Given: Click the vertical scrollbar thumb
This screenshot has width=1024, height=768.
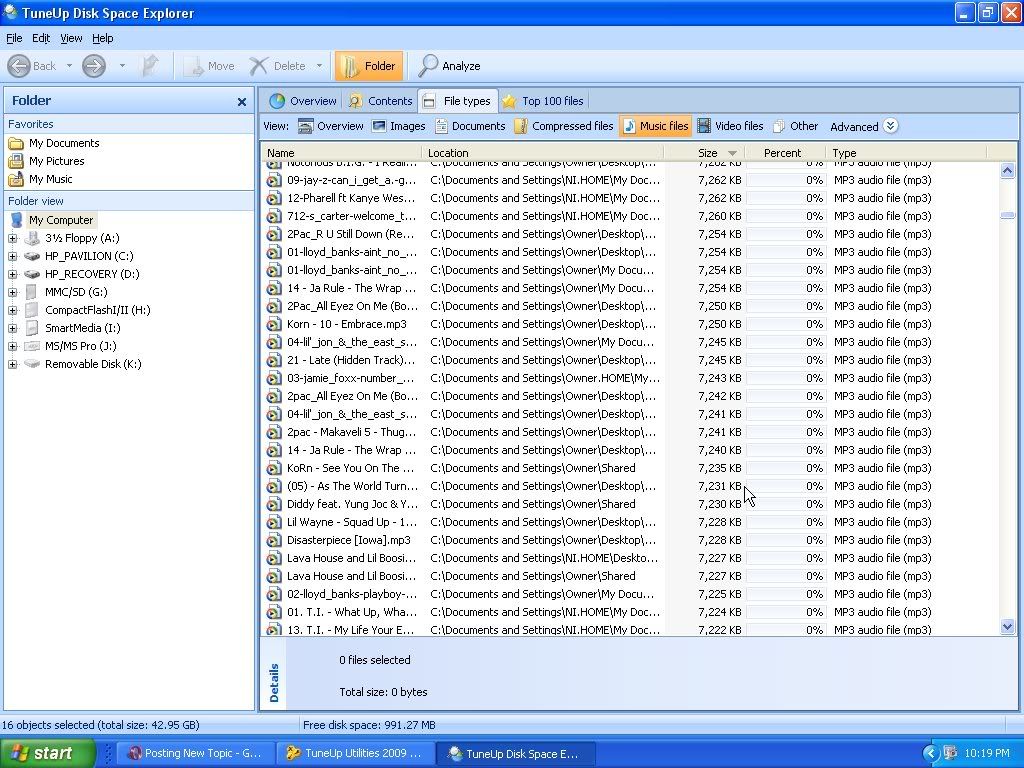Looking at the screenshot, I should tap(1008, 216).
